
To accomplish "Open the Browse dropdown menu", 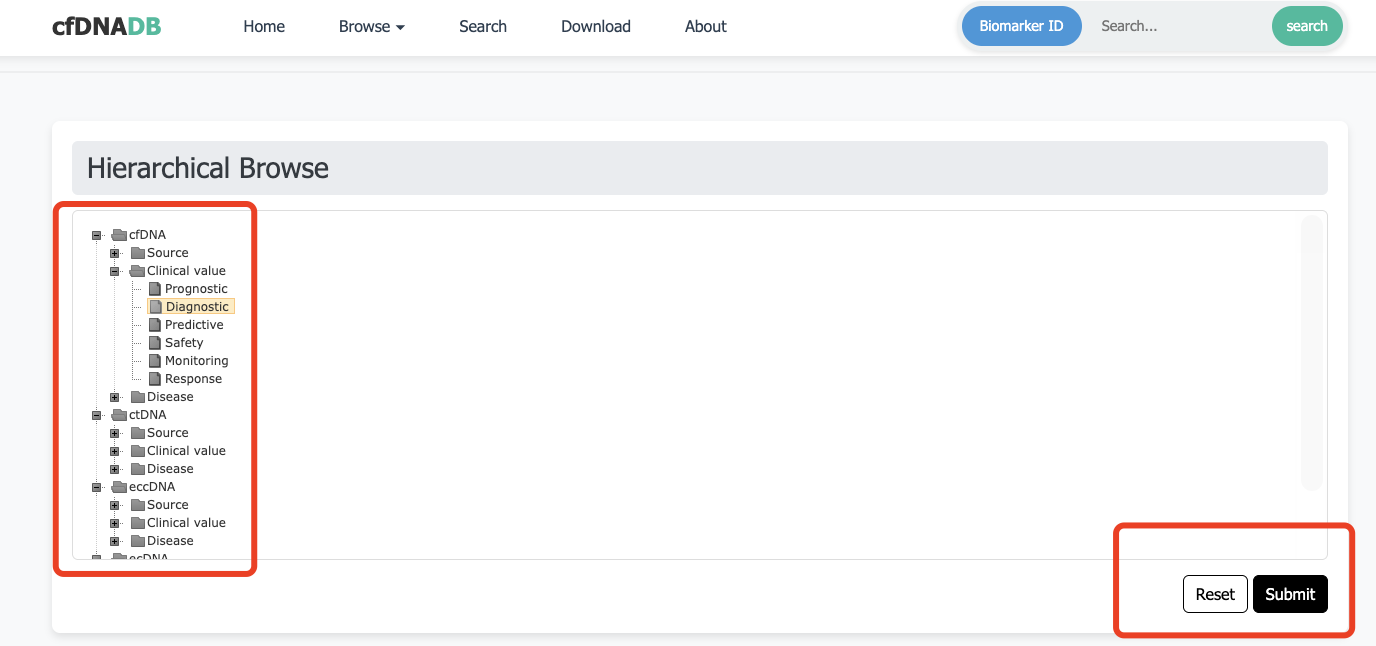I will [x=372, y=27].
